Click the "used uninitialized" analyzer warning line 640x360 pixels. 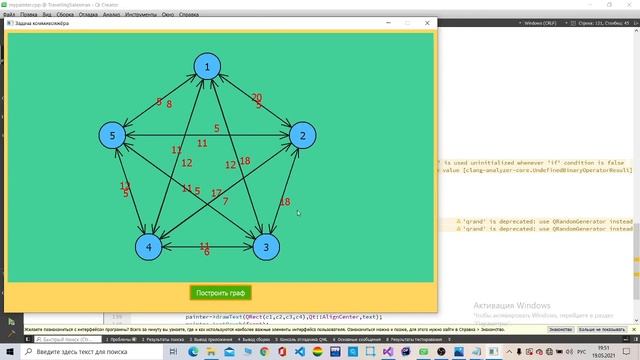pos(531,162)
